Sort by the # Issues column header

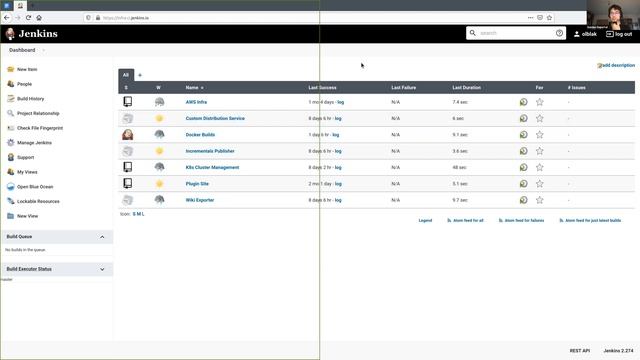click(x=576, y=88)
